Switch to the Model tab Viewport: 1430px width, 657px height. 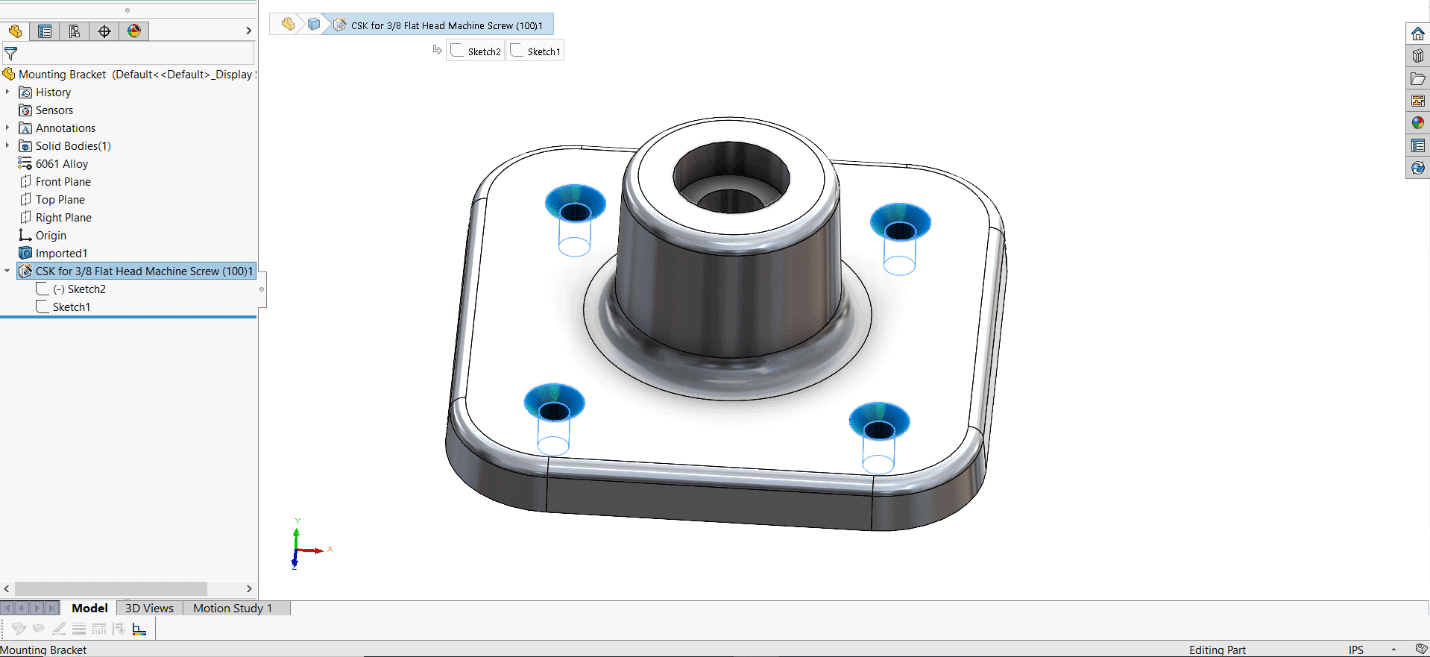click(x=89, y=608)
